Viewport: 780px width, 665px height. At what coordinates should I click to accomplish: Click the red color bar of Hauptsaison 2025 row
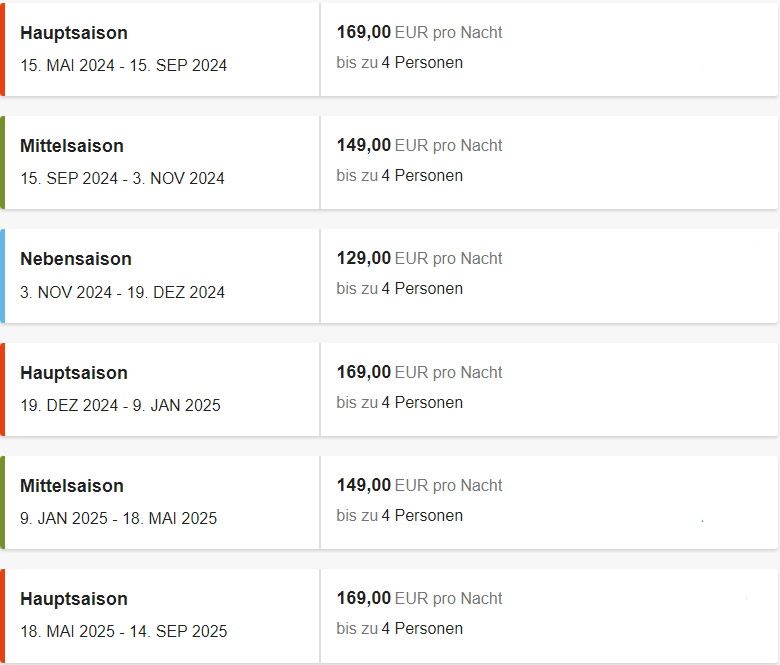click(2, 616)
